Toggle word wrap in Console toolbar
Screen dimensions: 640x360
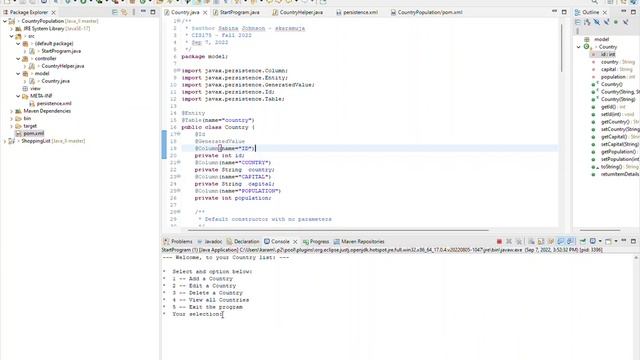[551, 242]
